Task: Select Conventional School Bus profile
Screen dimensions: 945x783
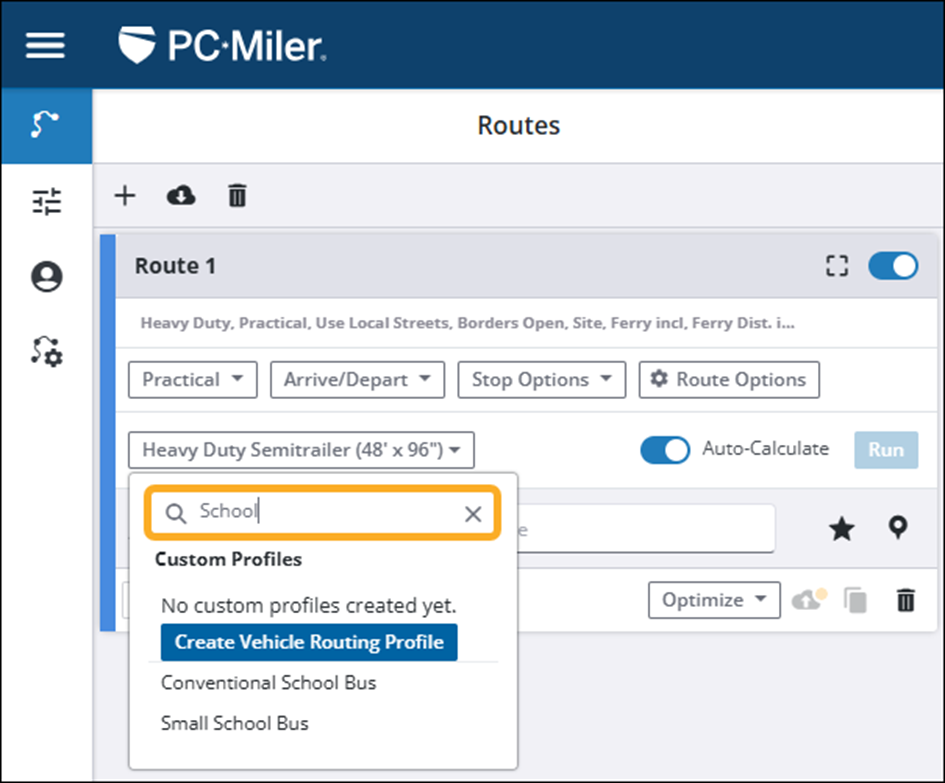Action: pyautogui.click(x=269, y=683)
